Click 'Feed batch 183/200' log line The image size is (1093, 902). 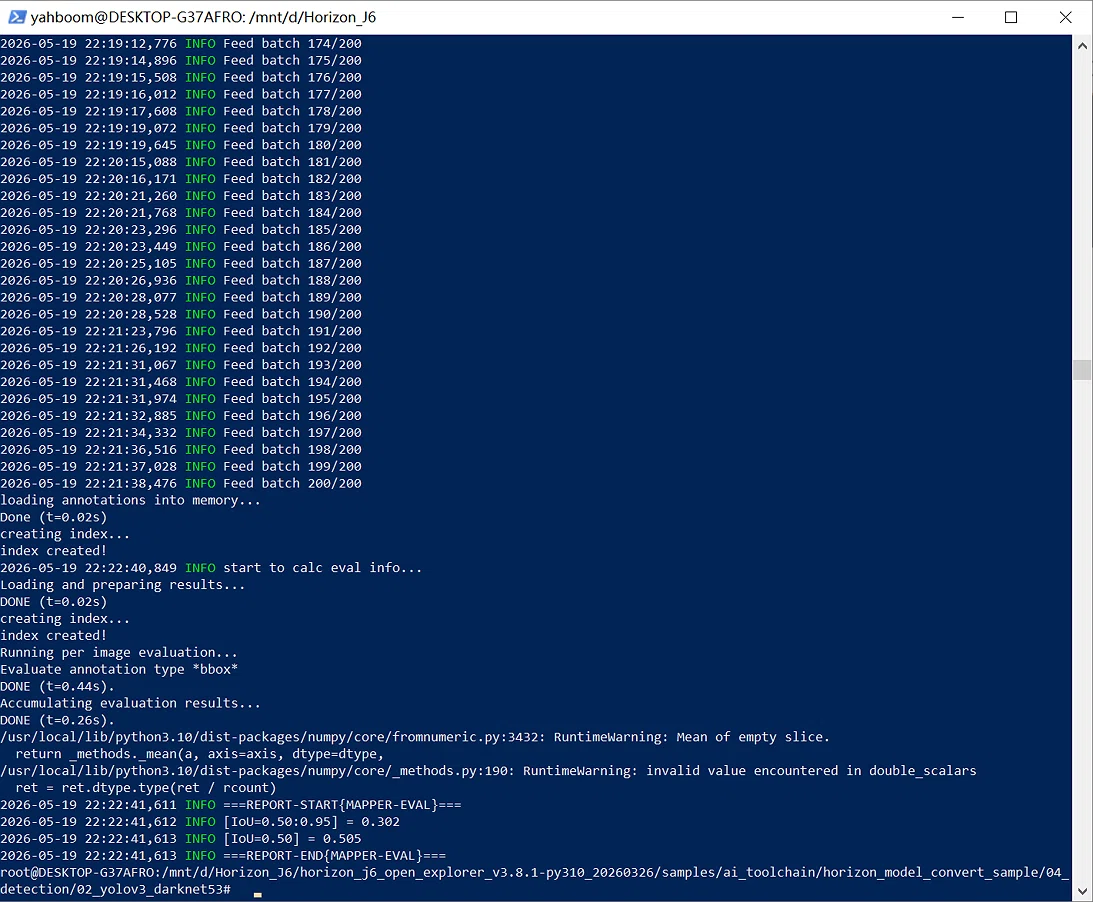pos(181,196)
